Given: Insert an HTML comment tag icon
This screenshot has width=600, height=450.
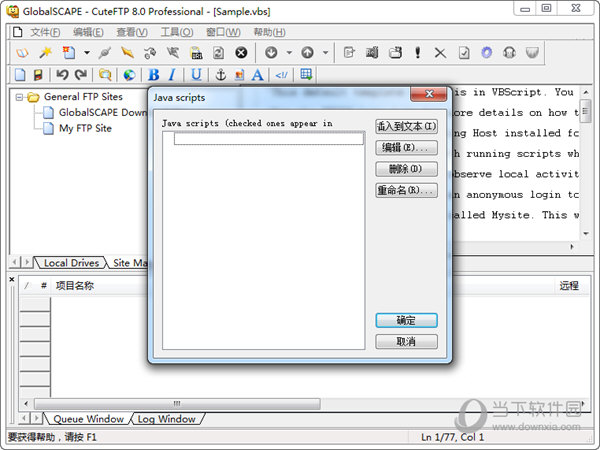Looking at the screenshot, I should click(x=282, y=75).
